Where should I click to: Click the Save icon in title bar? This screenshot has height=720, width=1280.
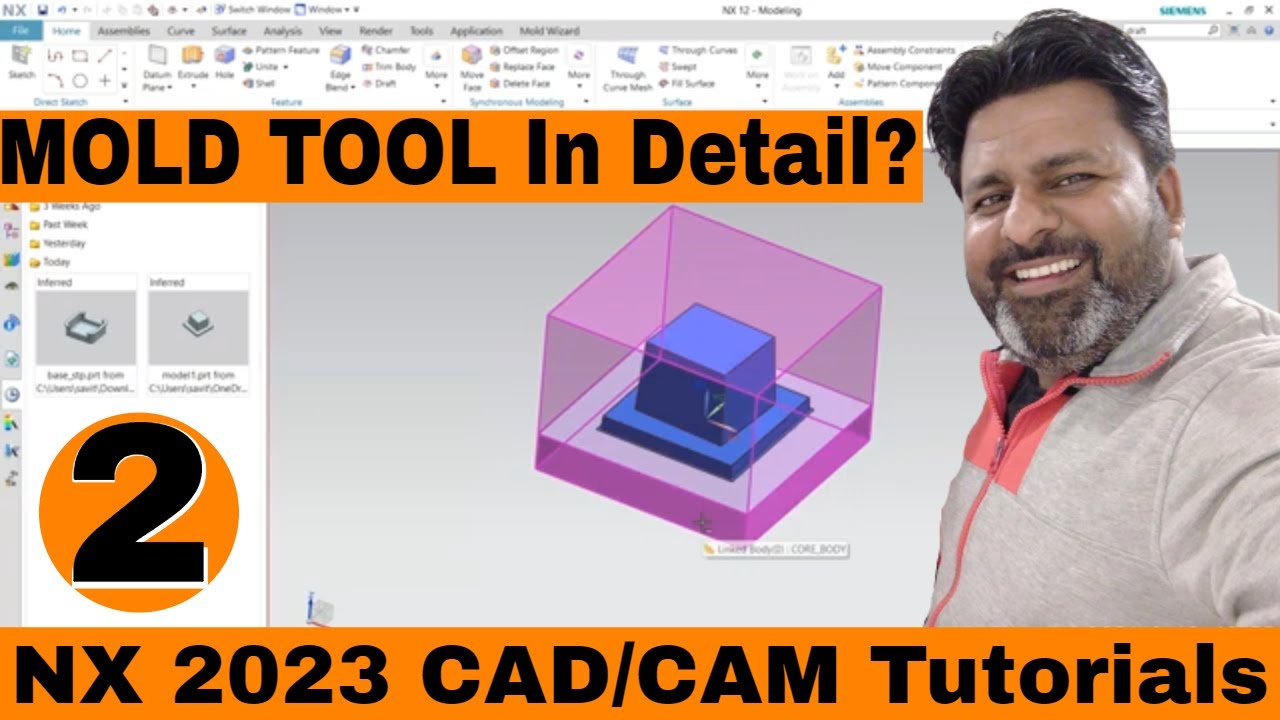(43, 9)
